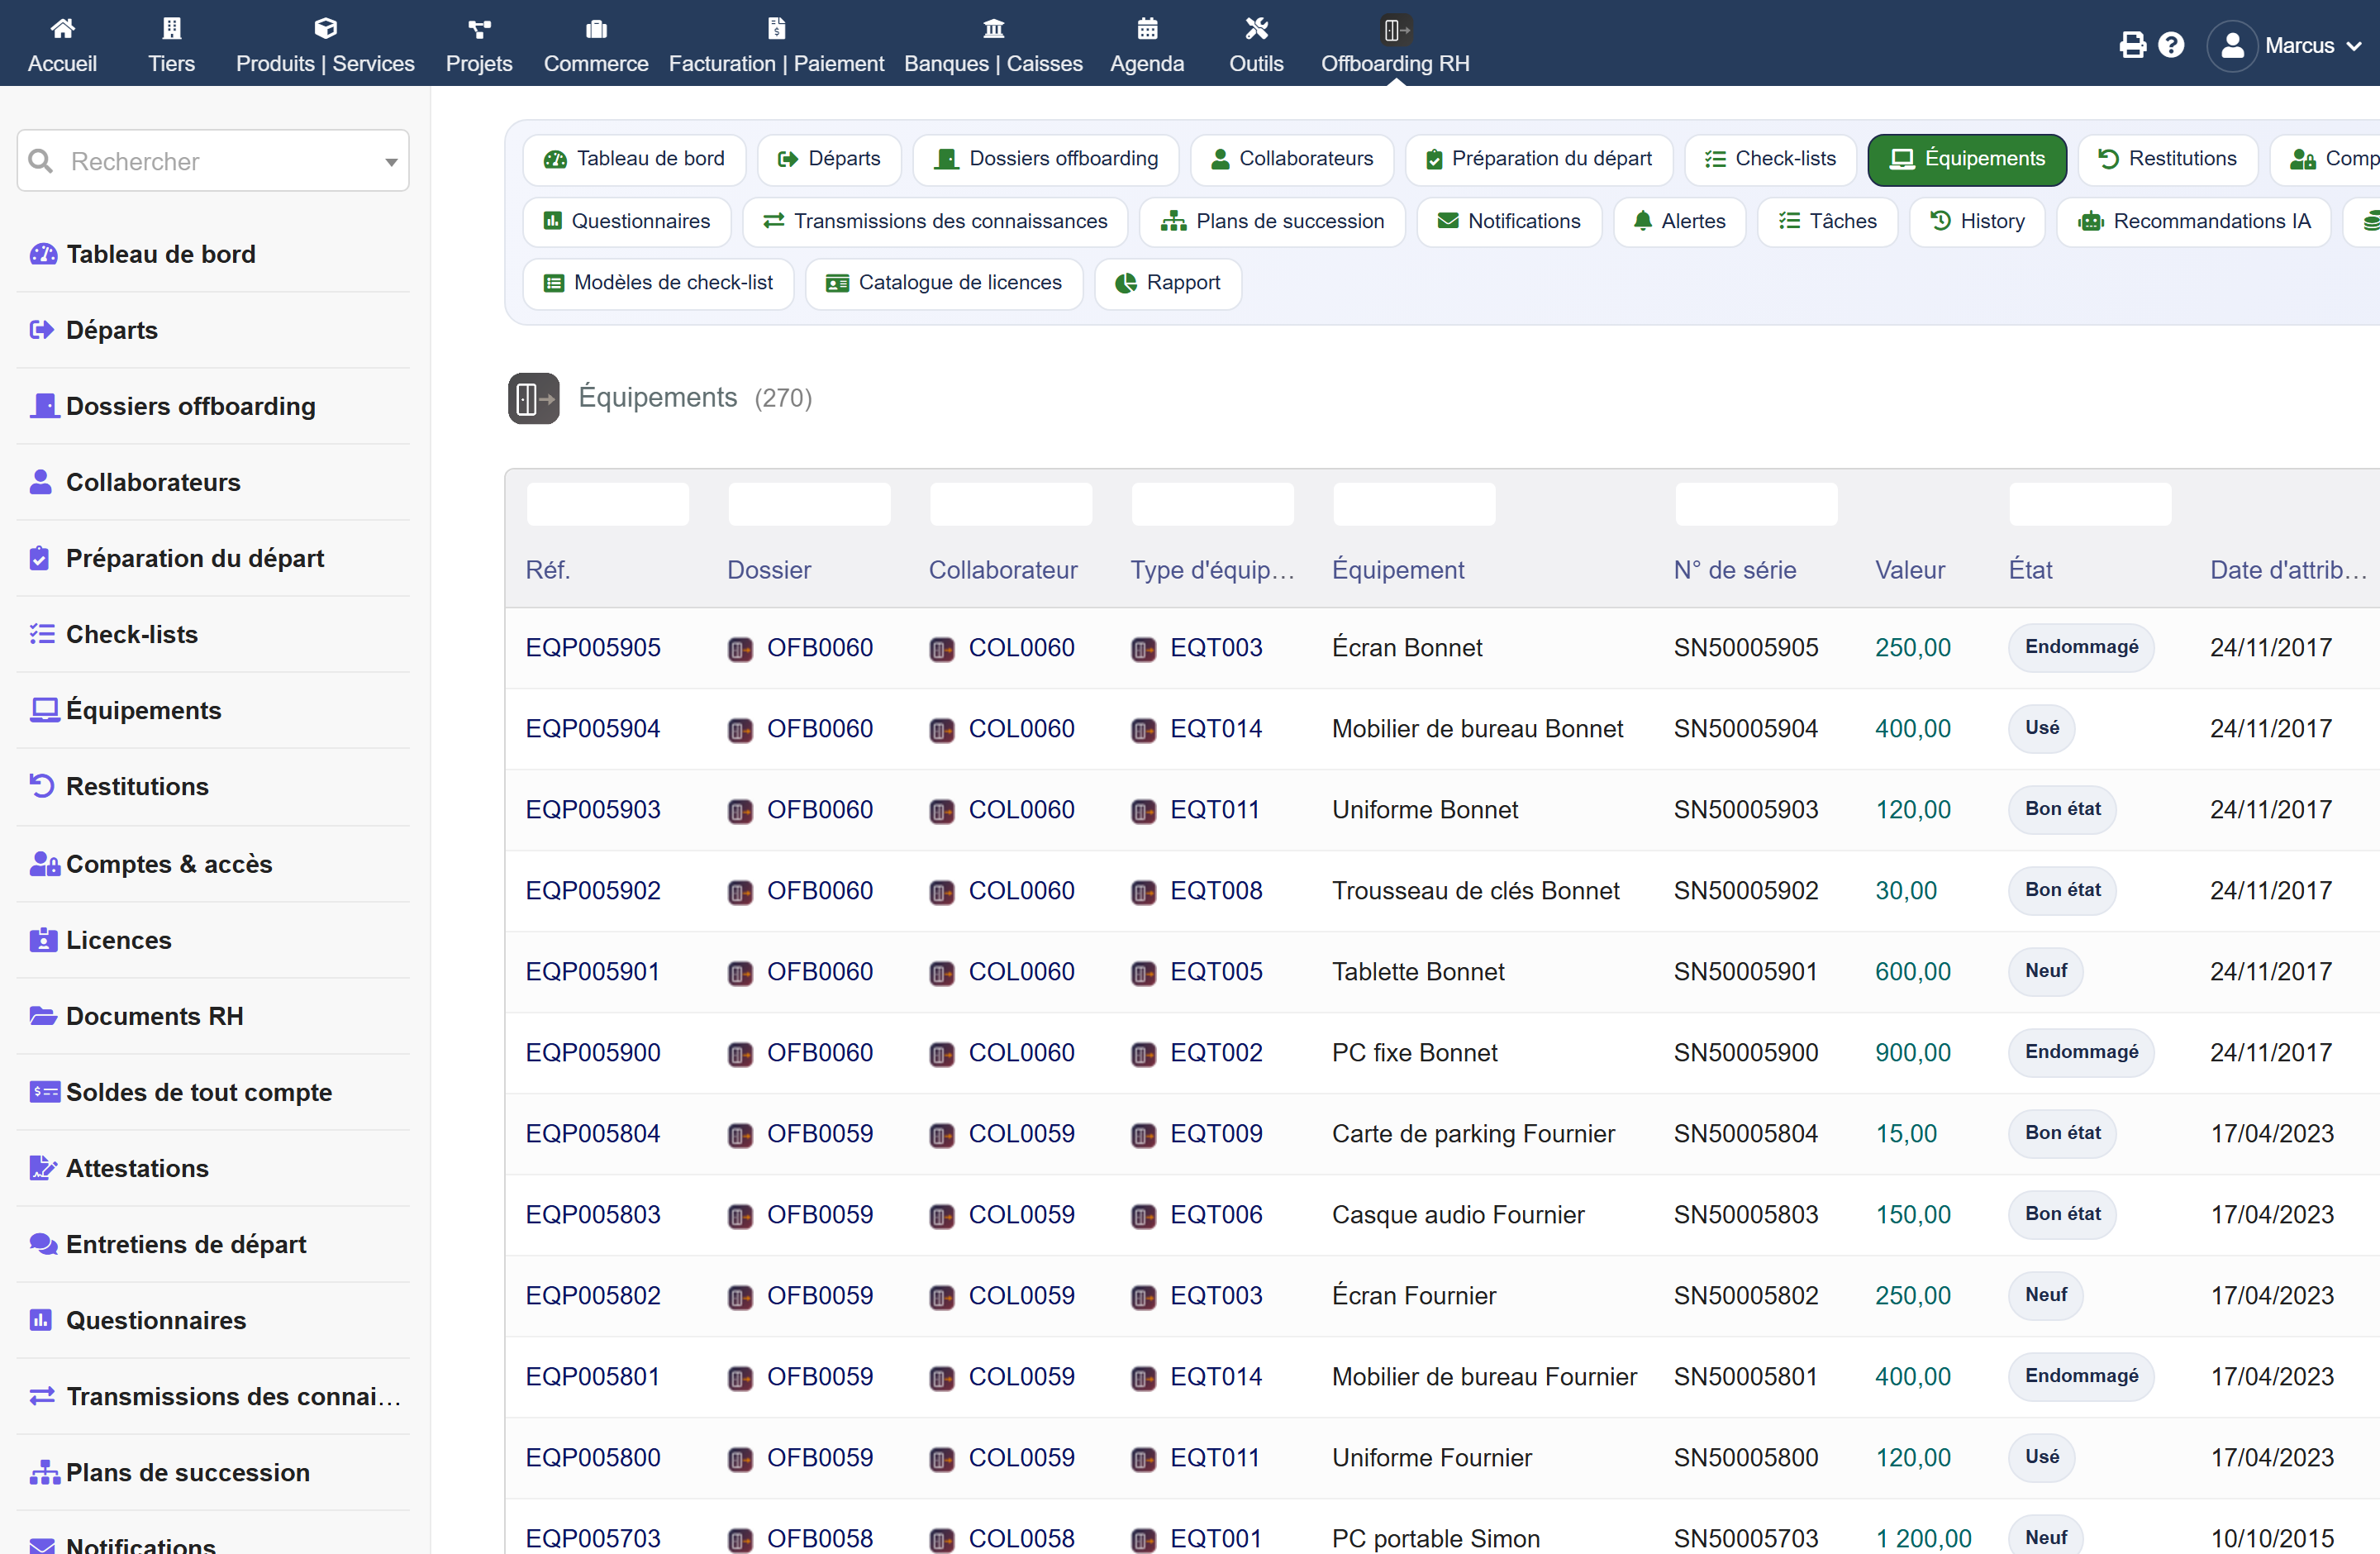Click Documents RH folder icon in sidebar
Viewport: 2380px width, 1554px height.
[43, 1016]
